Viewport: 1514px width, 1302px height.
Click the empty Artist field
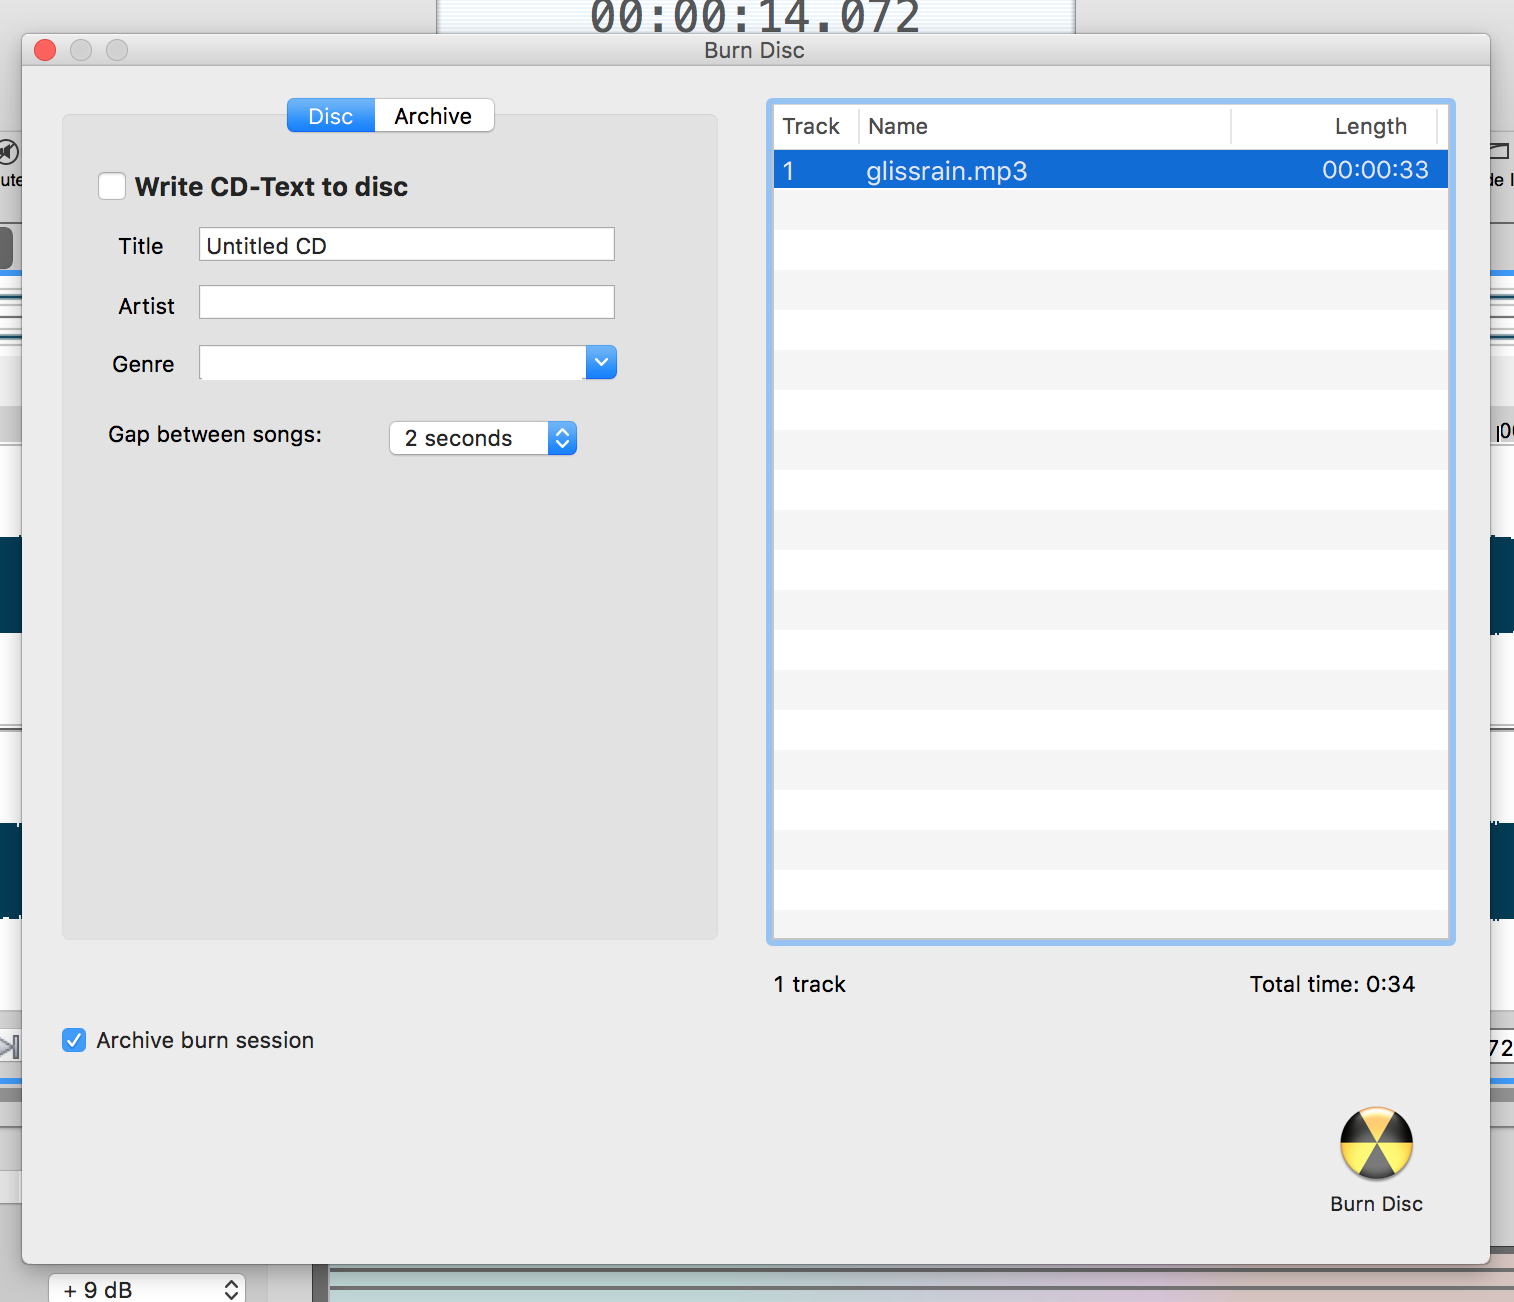click(406, 302)
